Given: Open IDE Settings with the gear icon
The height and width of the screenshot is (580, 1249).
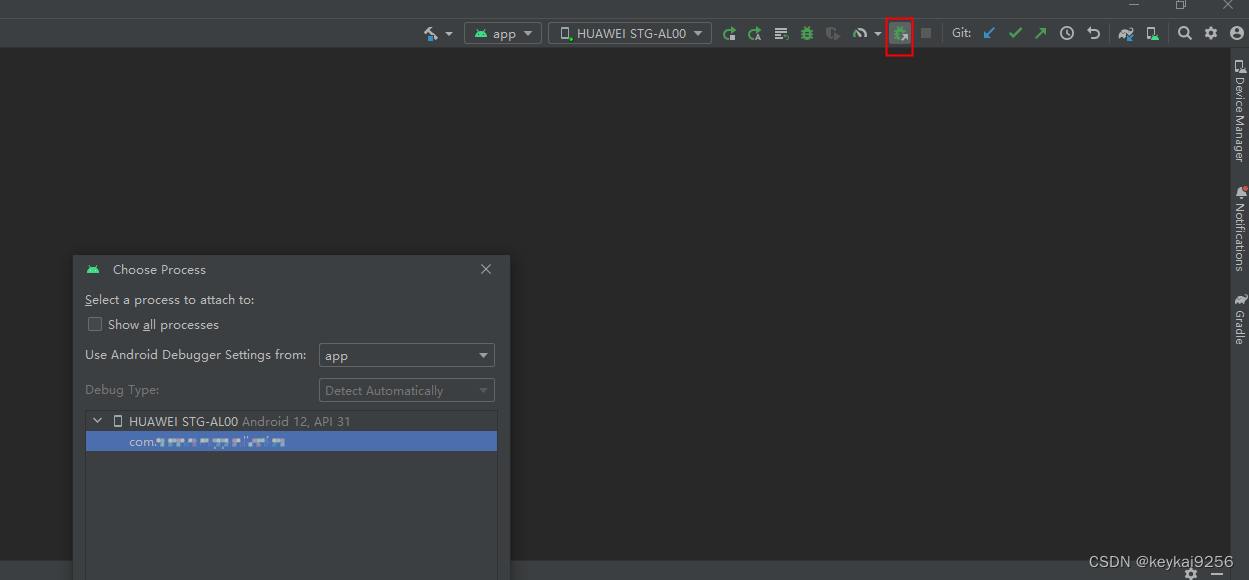Looking at the screenshot, I should point(1211,32).
